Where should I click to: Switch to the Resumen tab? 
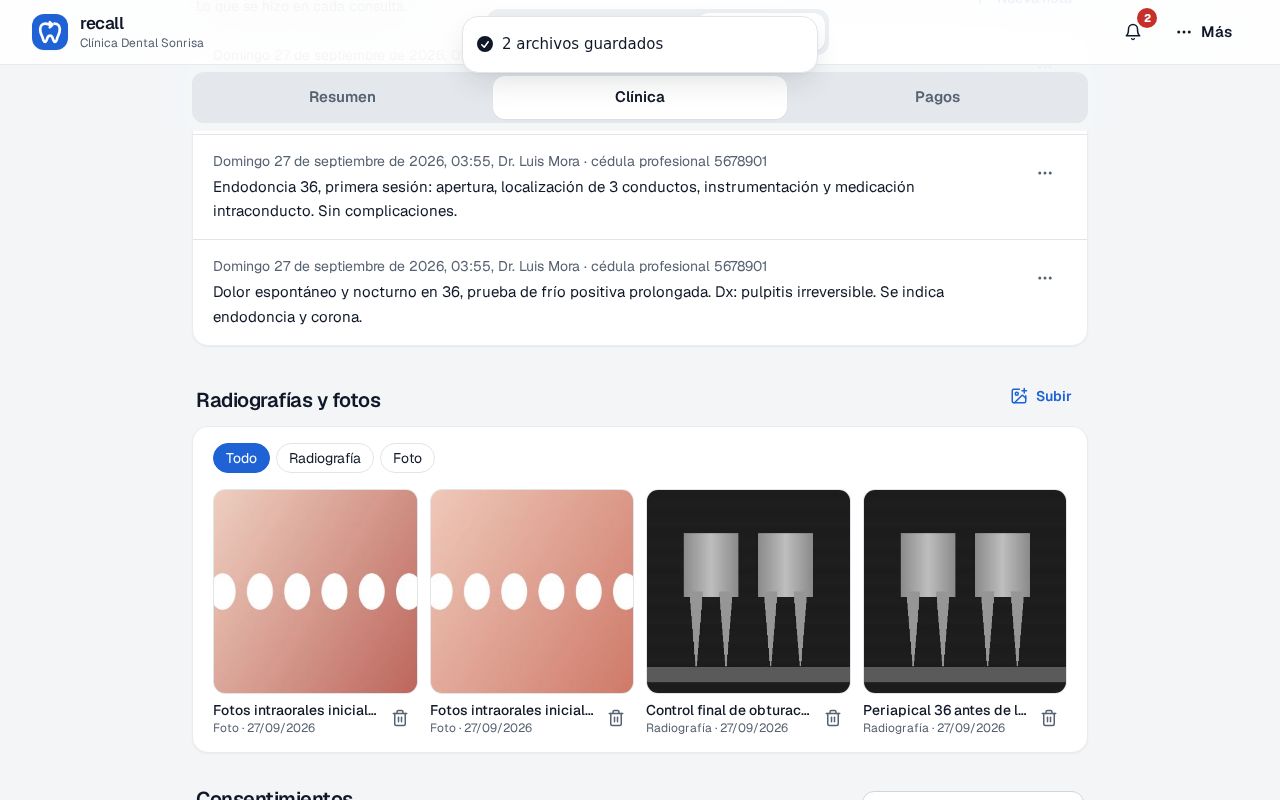coord(342,97)
